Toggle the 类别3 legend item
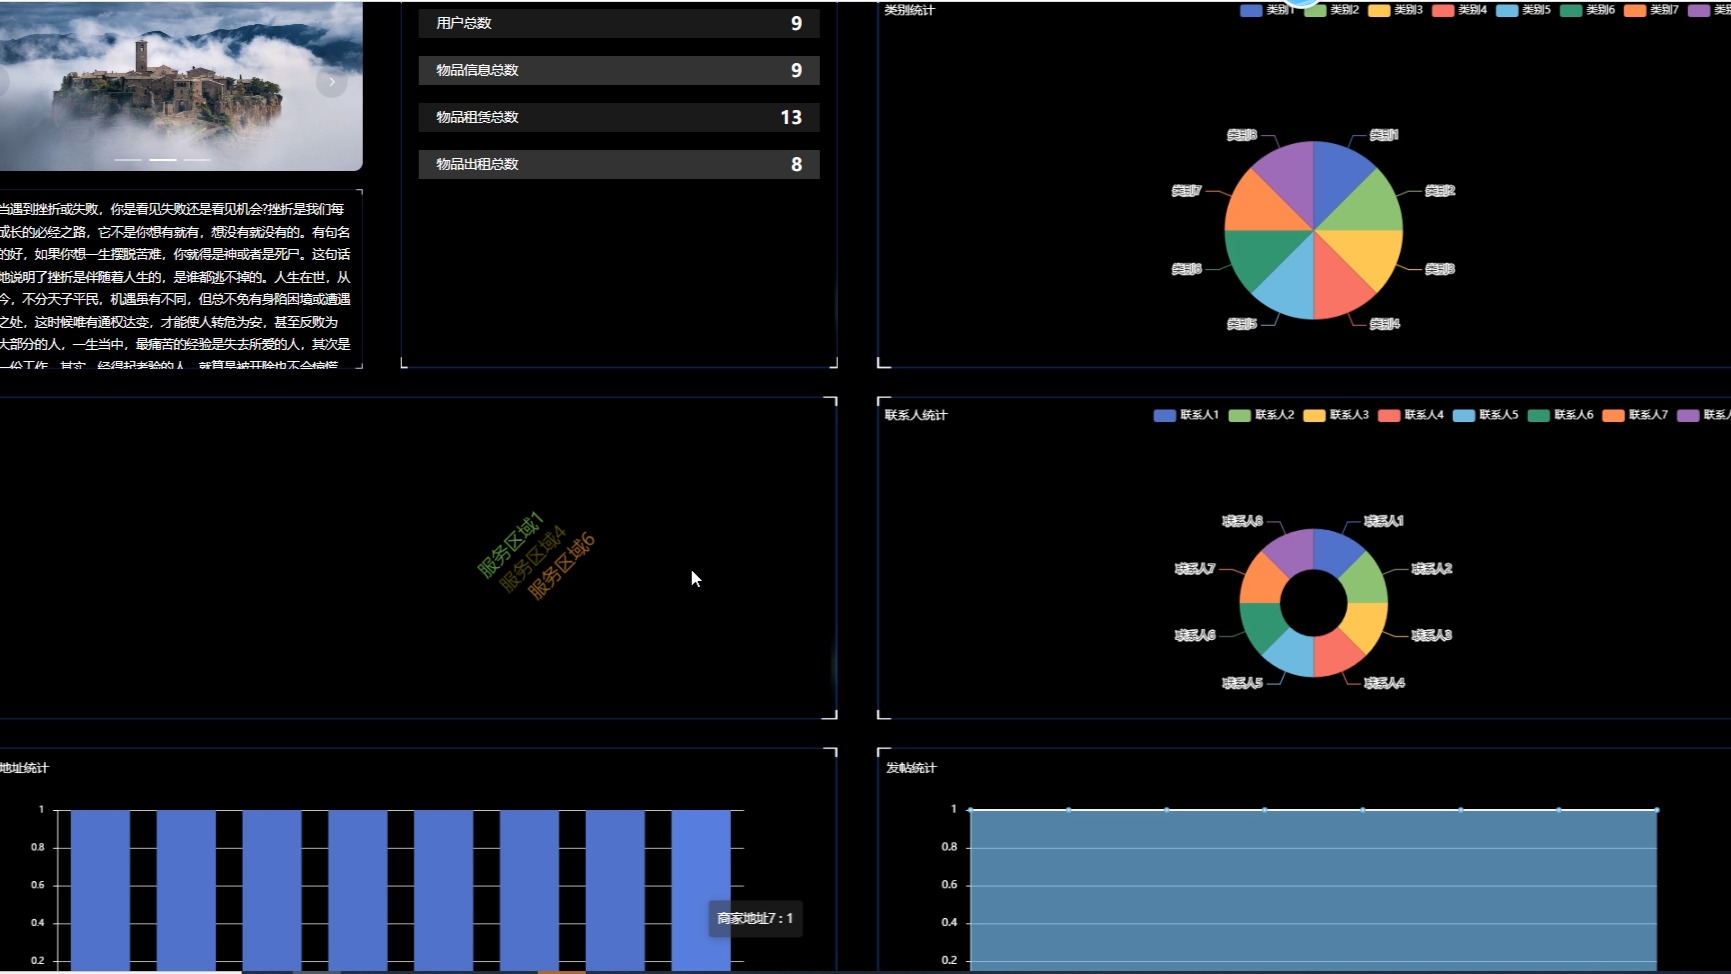 (1396, 10)
